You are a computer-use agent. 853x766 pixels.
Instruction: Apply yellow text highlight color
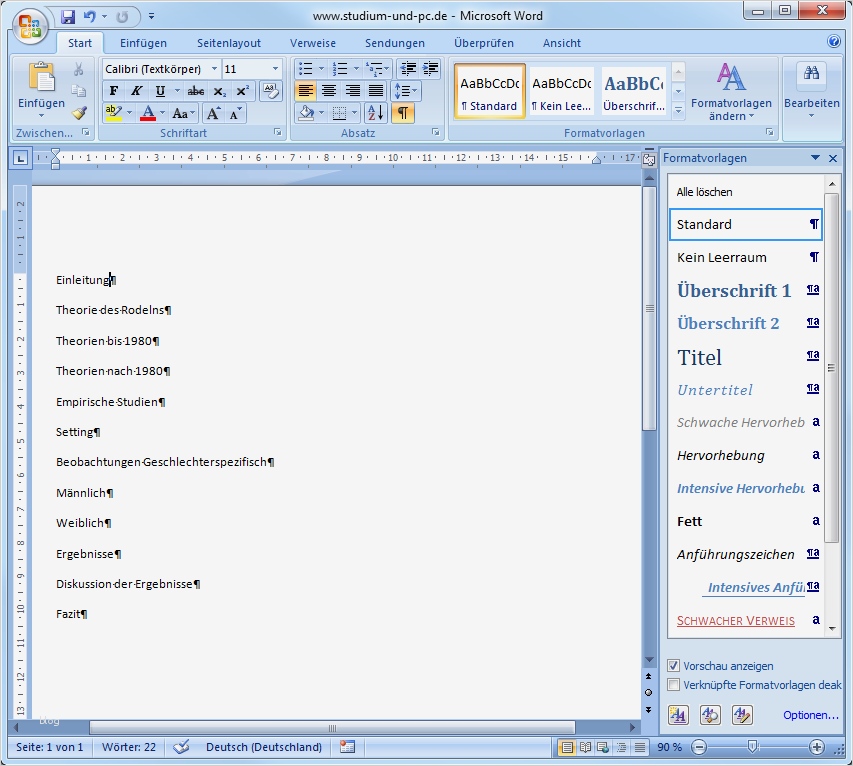pos(114,113)
